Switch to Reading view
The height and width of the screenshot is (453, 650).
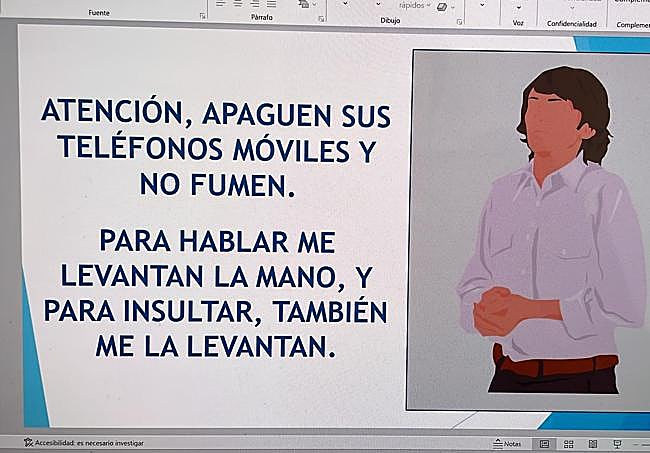[x=593, y=444]
